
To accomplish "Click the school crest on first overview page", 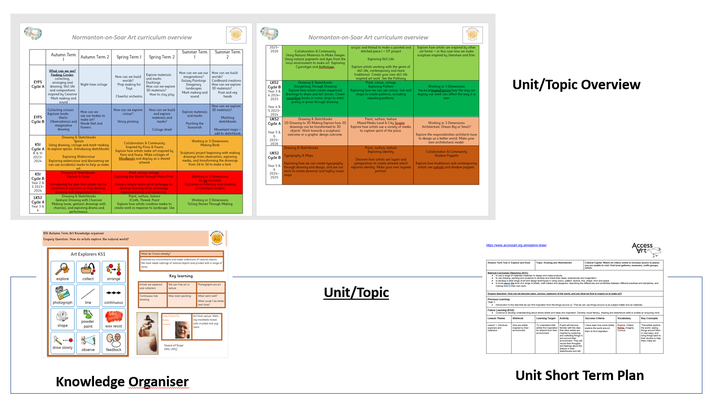I will pos(236,35).
